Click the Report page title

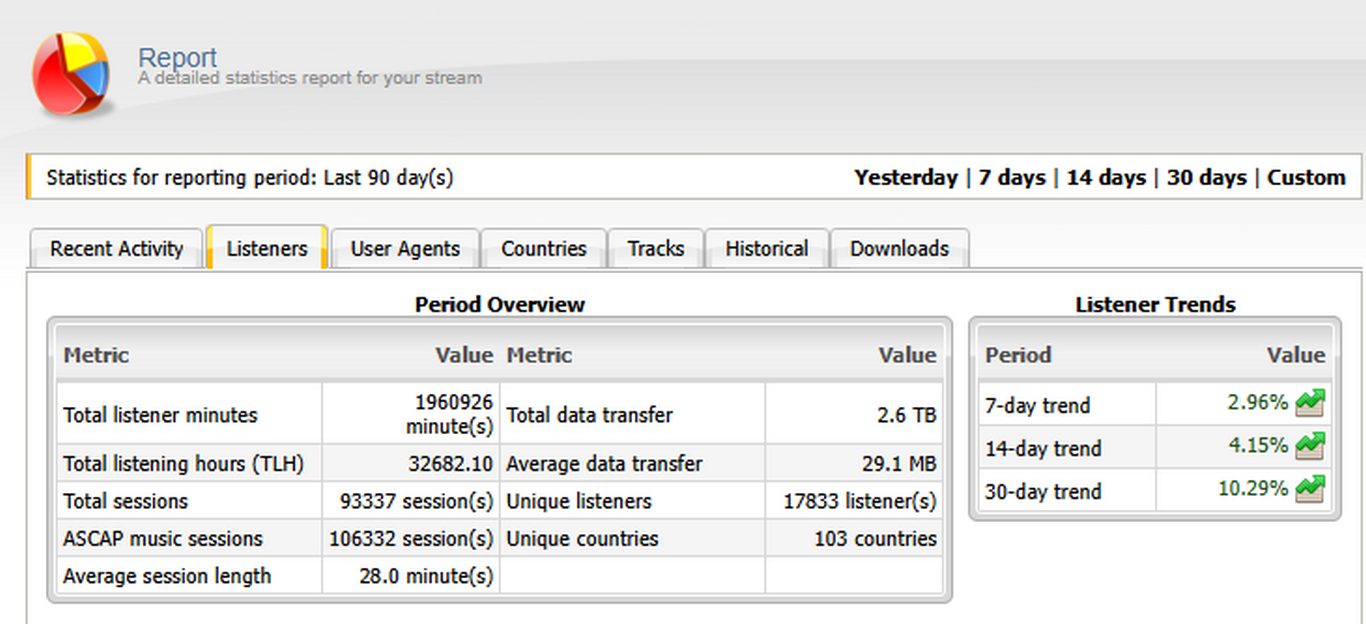[x=177, y=58]
